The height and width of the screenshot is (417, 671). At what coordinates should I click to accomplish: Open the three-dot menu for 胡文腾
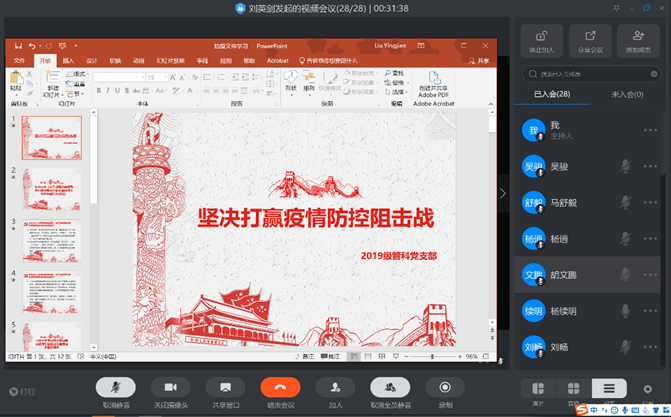click(x=651, y=274)
